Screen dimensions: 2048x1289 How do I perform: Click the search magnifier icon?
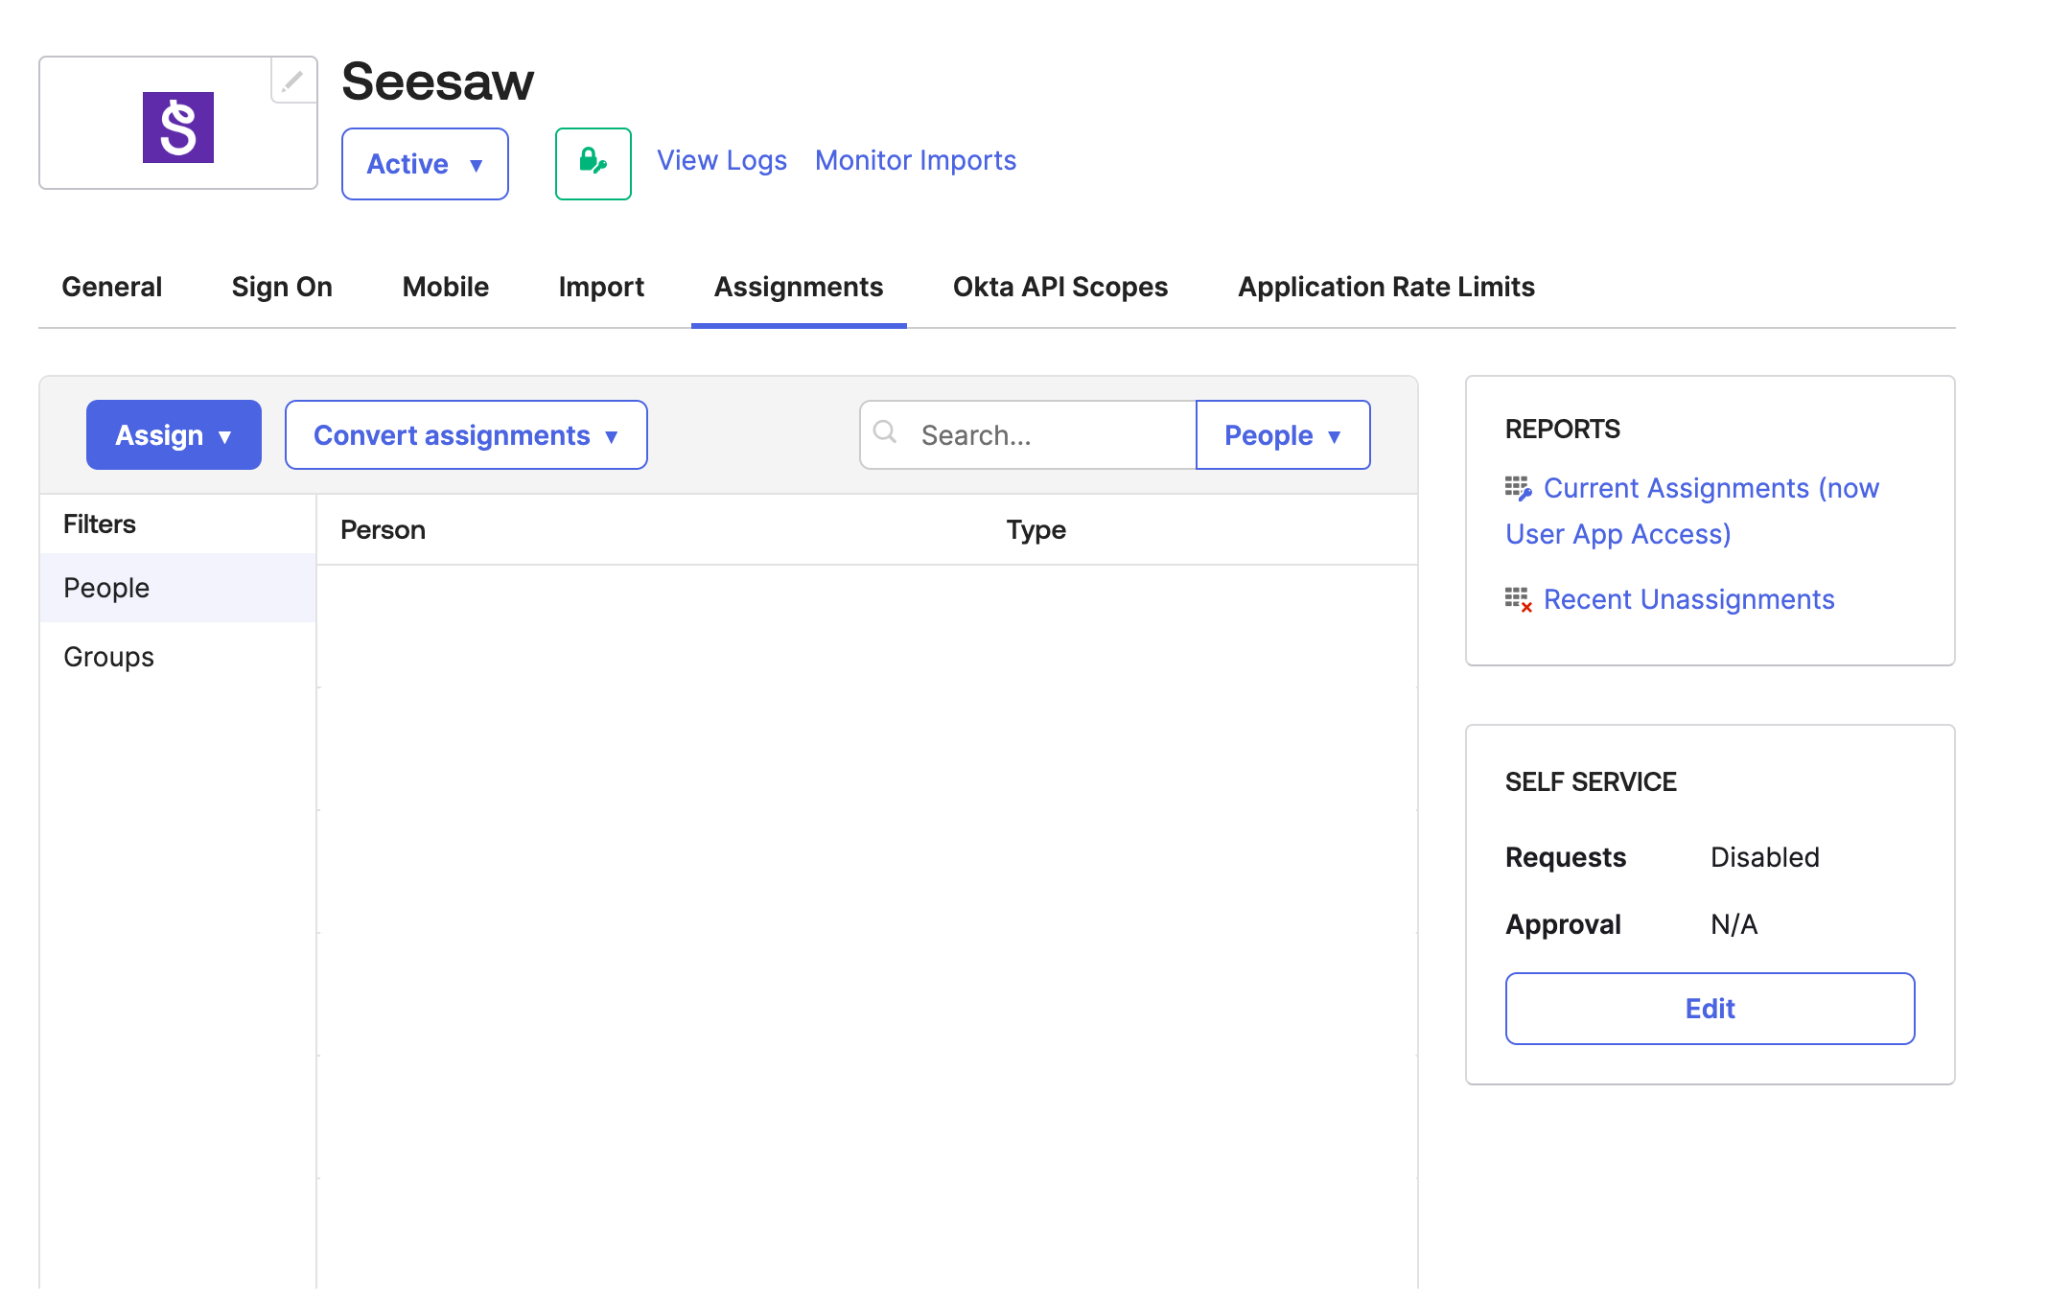885,432
